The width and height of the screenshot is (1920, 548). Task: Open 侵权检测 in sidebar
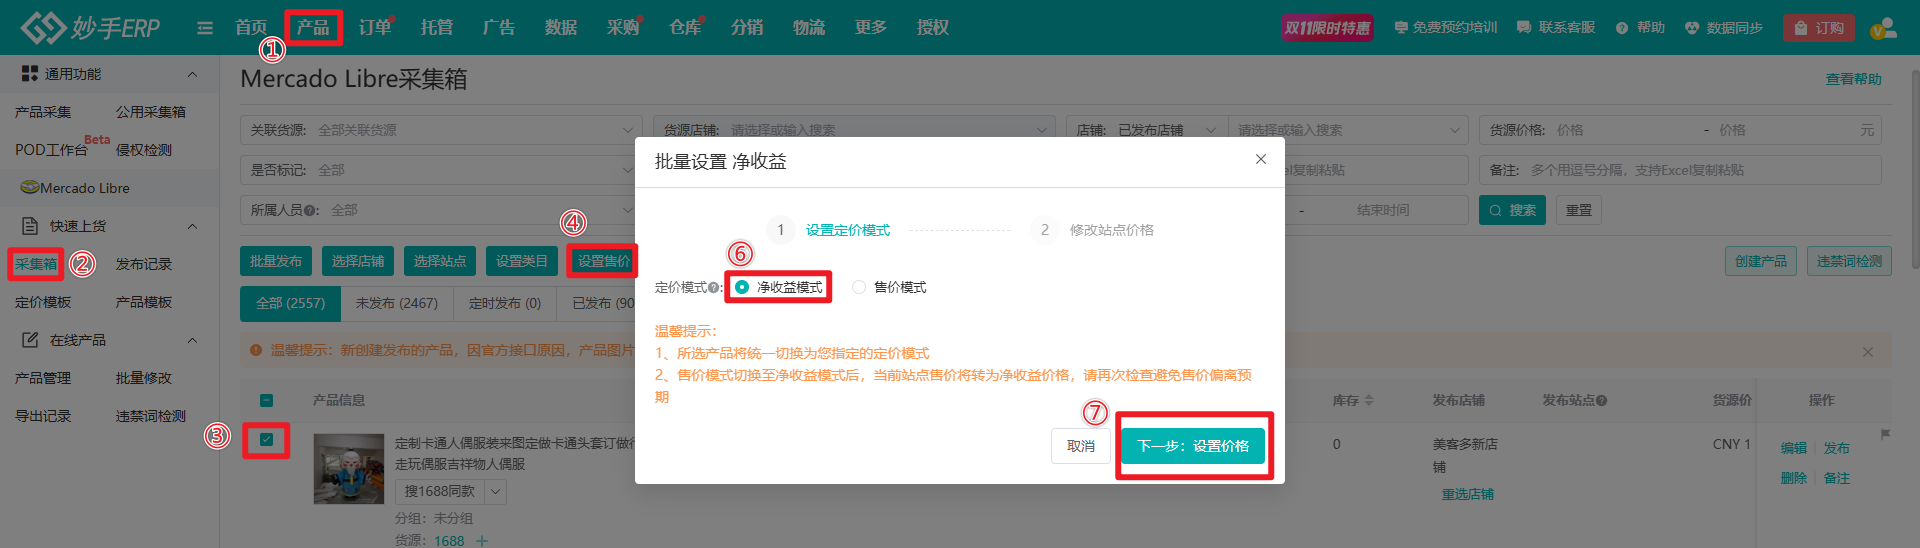coord(144,150)
